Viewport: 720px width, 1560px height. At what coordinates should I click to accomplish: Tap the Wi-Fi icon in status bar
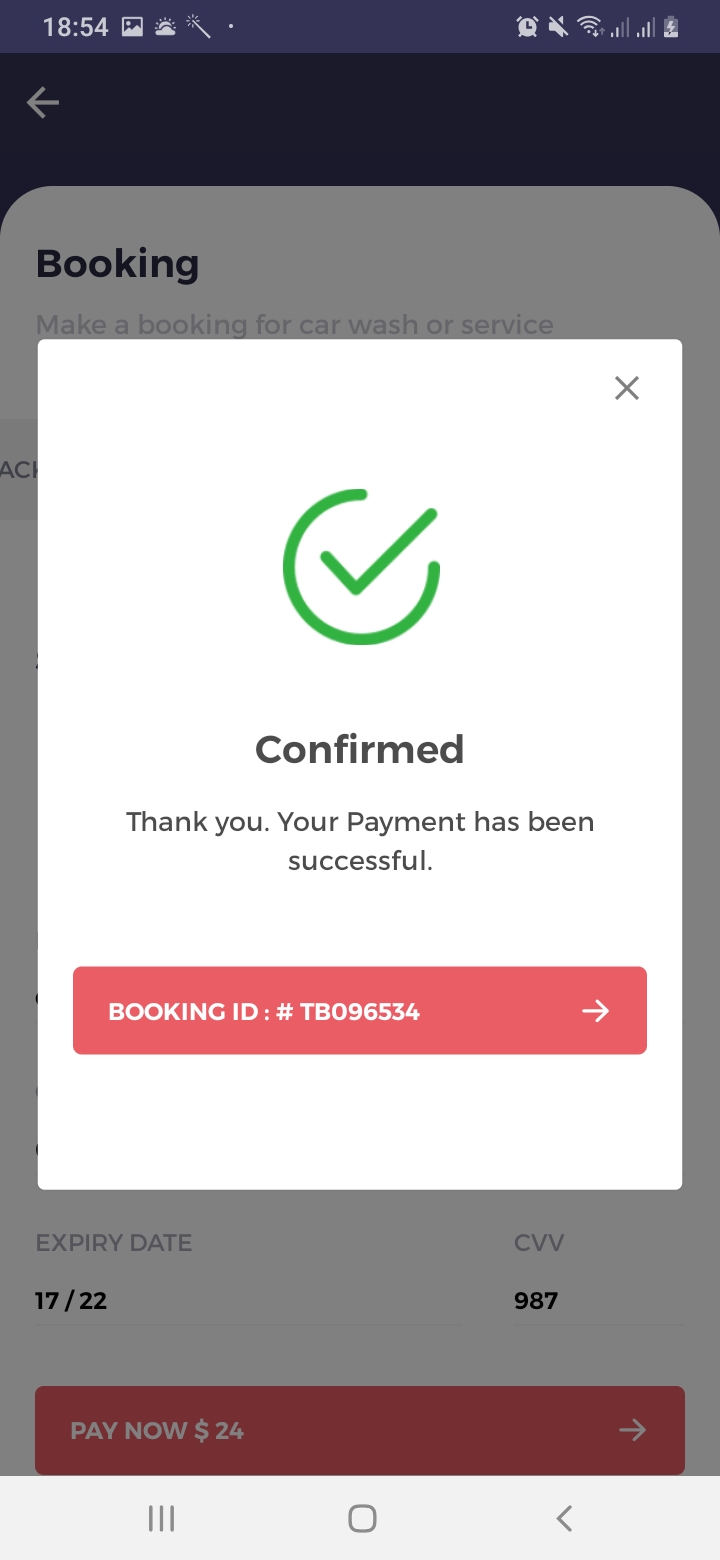coord(590,27)
